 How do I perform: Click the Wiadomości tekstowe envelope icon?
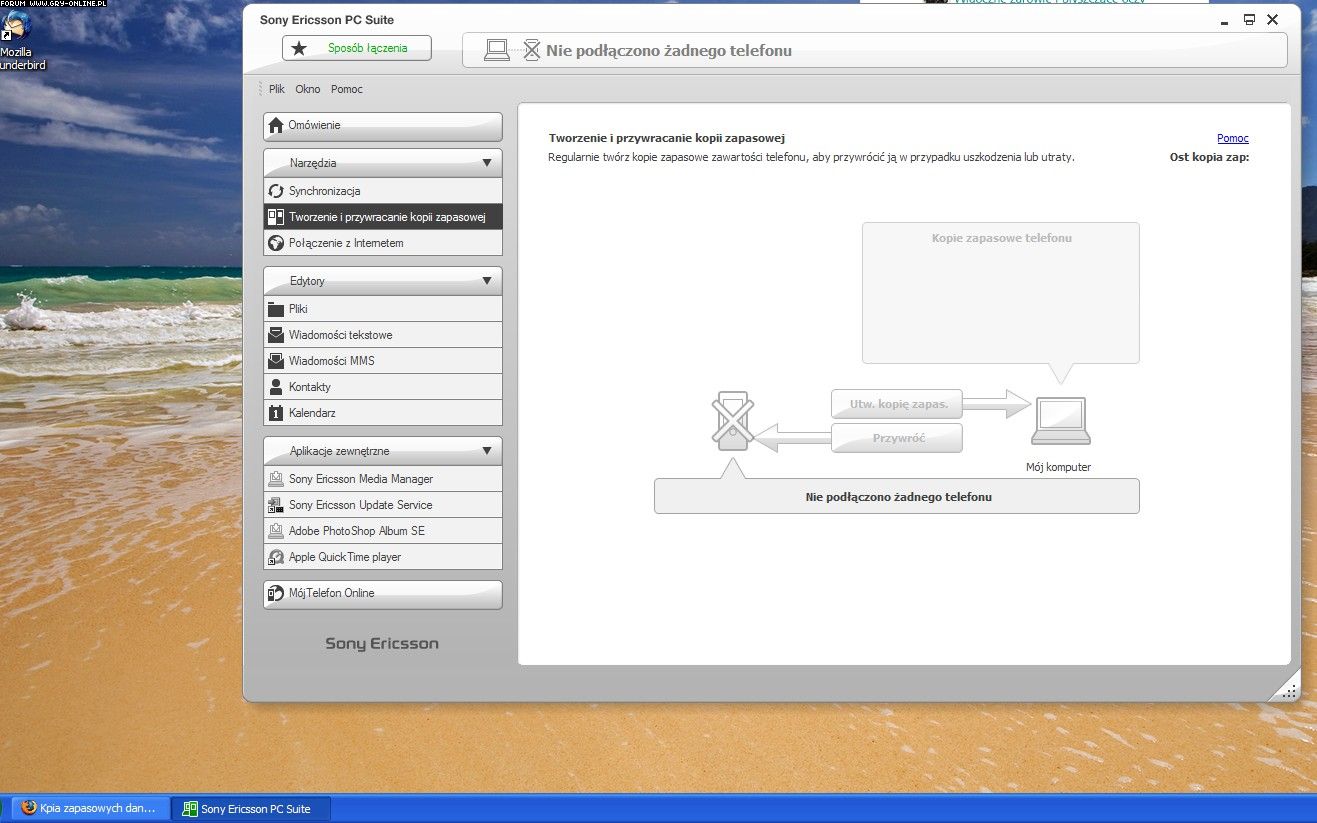[276, 335]
